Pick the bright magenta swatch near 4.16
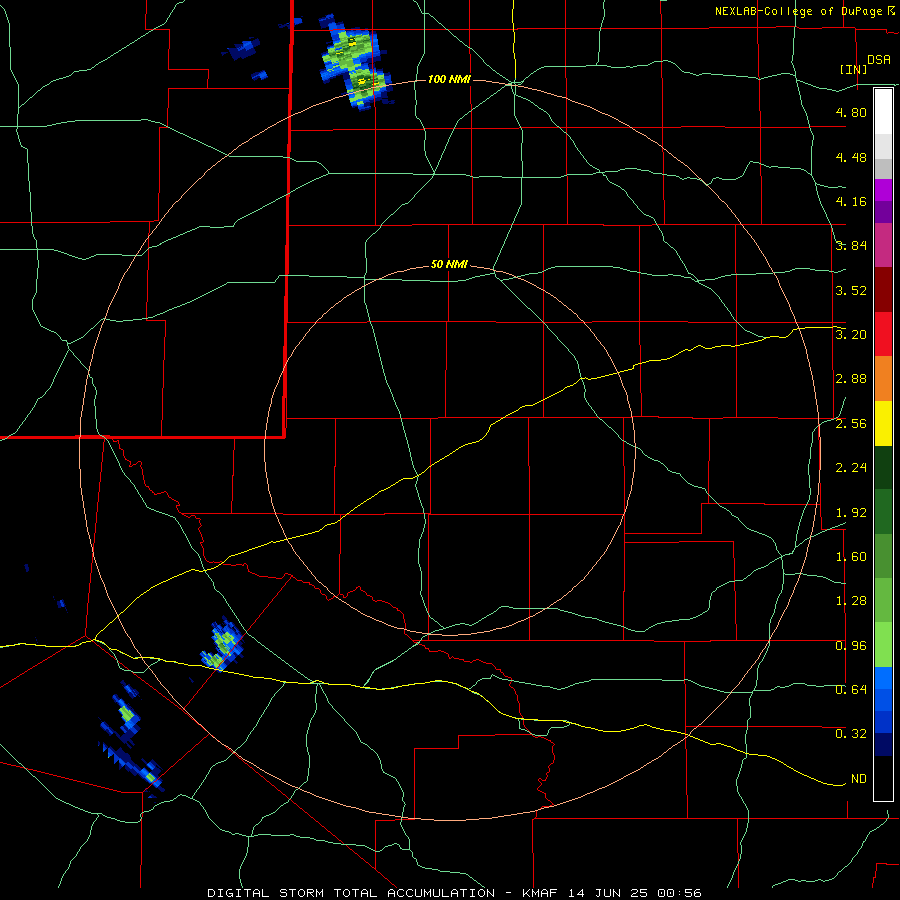Image resolution: width=900 pixels, height=900 pixels. [883, 191]
